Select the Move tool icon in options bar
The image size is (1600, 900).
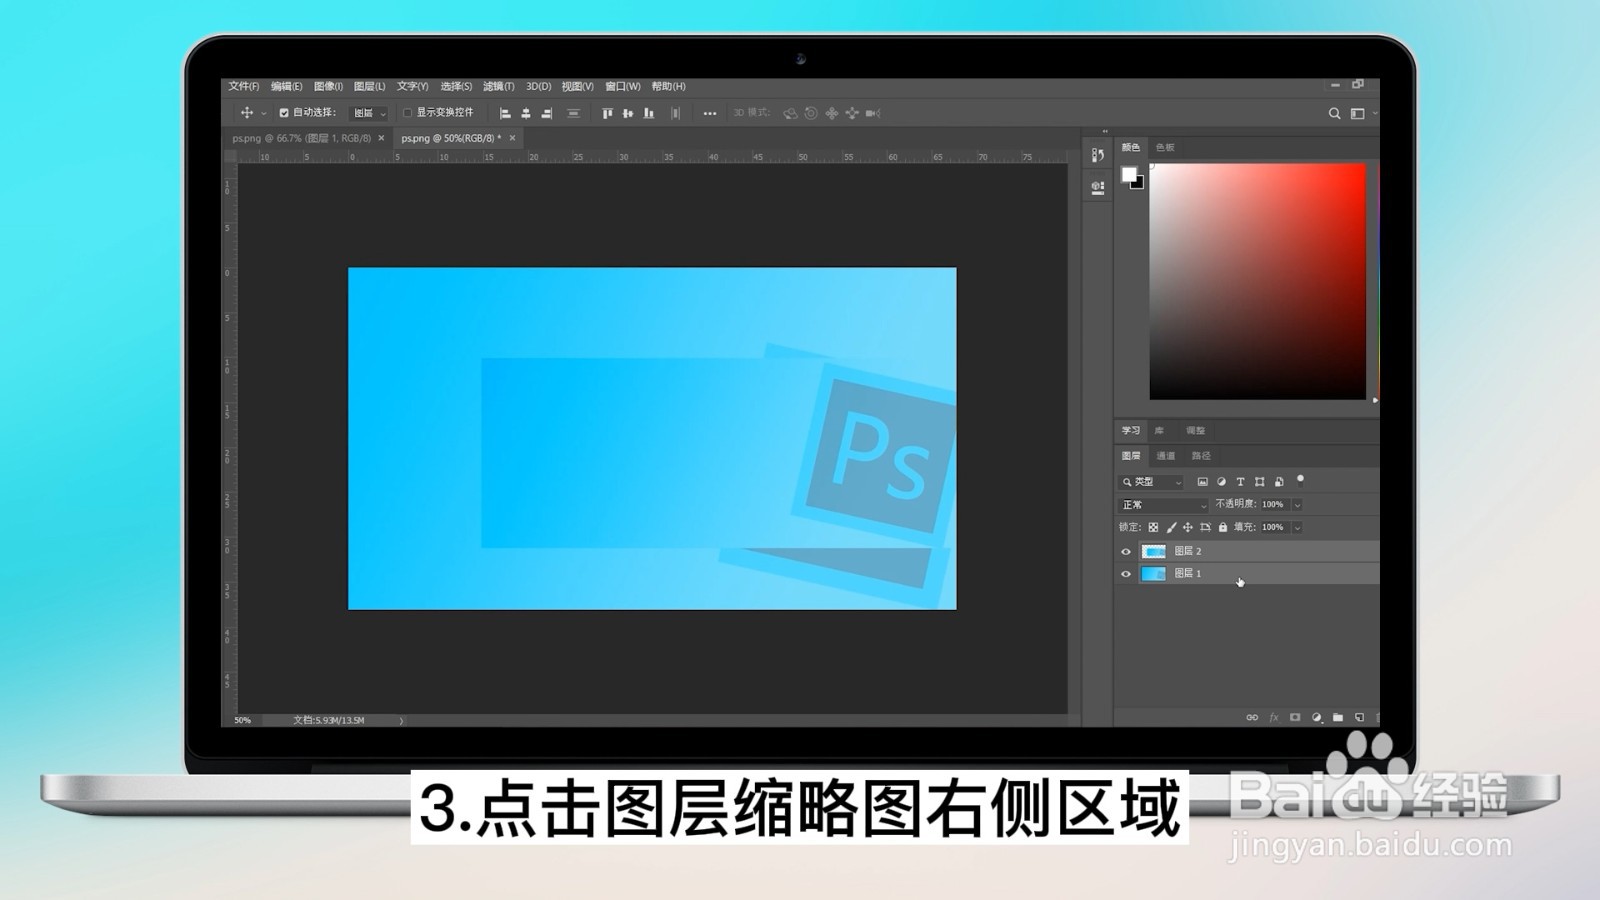tap(247, 113)
